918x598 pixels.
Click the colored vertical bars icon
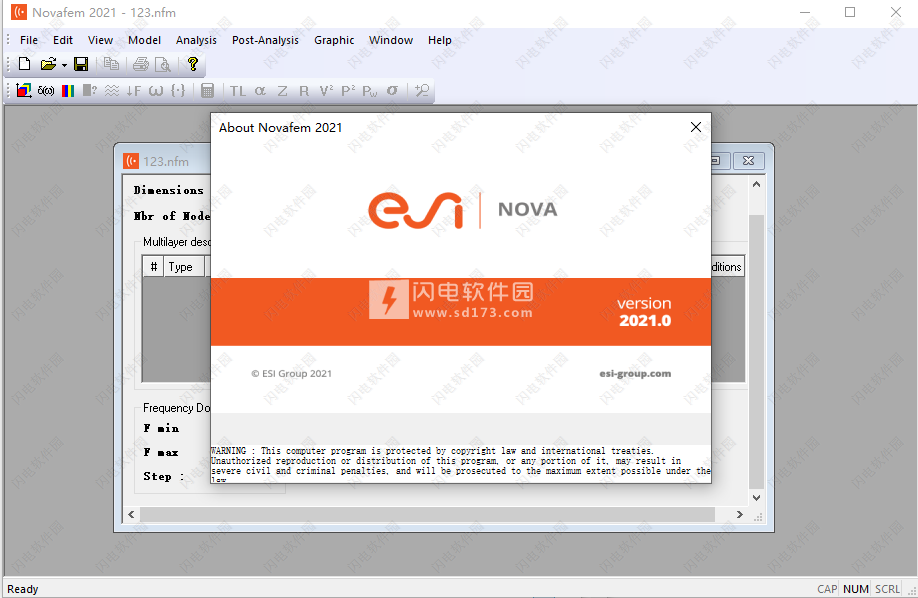(68, 91)
